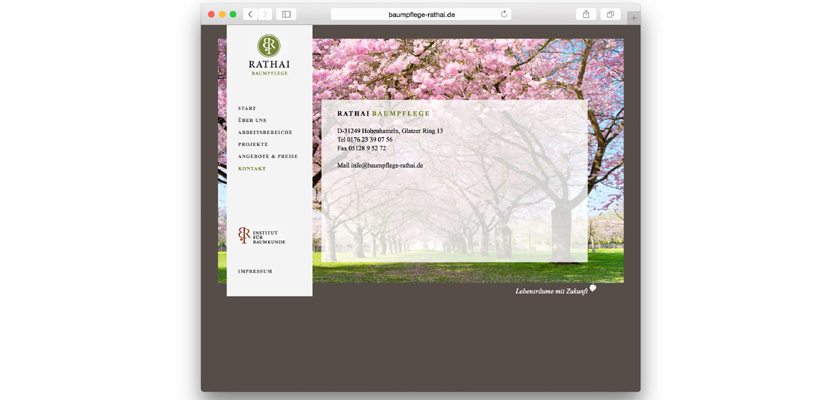Image resolution: width=840 pixels, height=400 pixels.
Task: Open ANGEBOTE & PREISE page
Action: click(x=268, y=156)
